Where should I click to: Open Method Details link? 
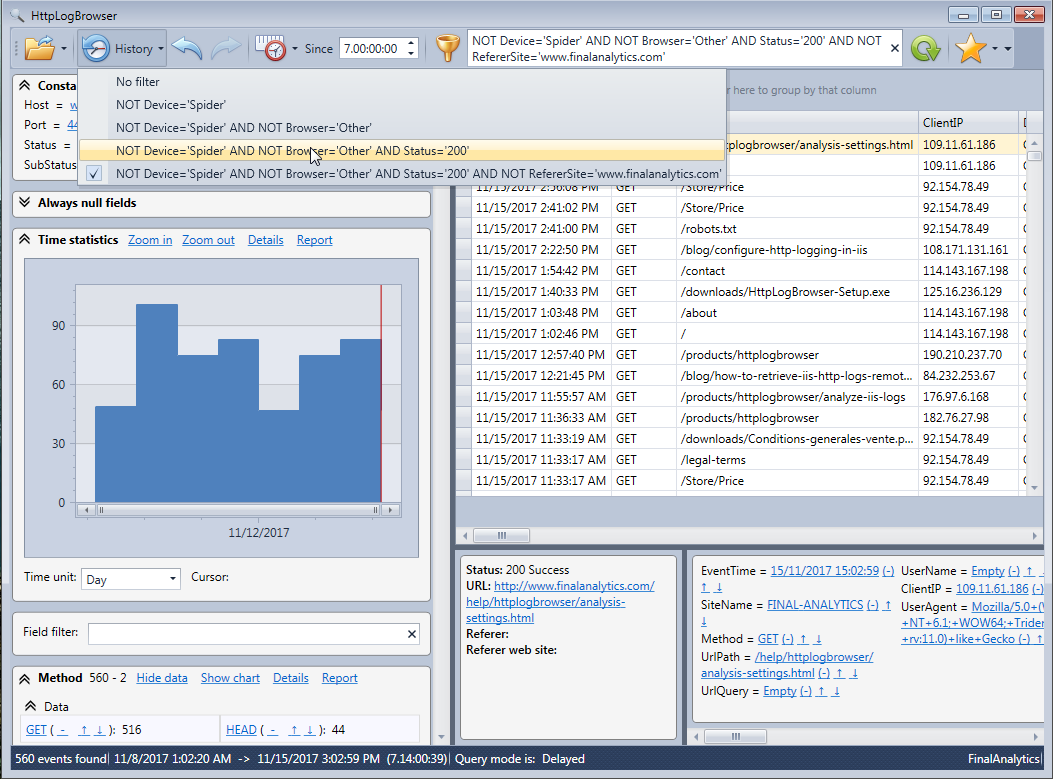[x=291, y=678]
